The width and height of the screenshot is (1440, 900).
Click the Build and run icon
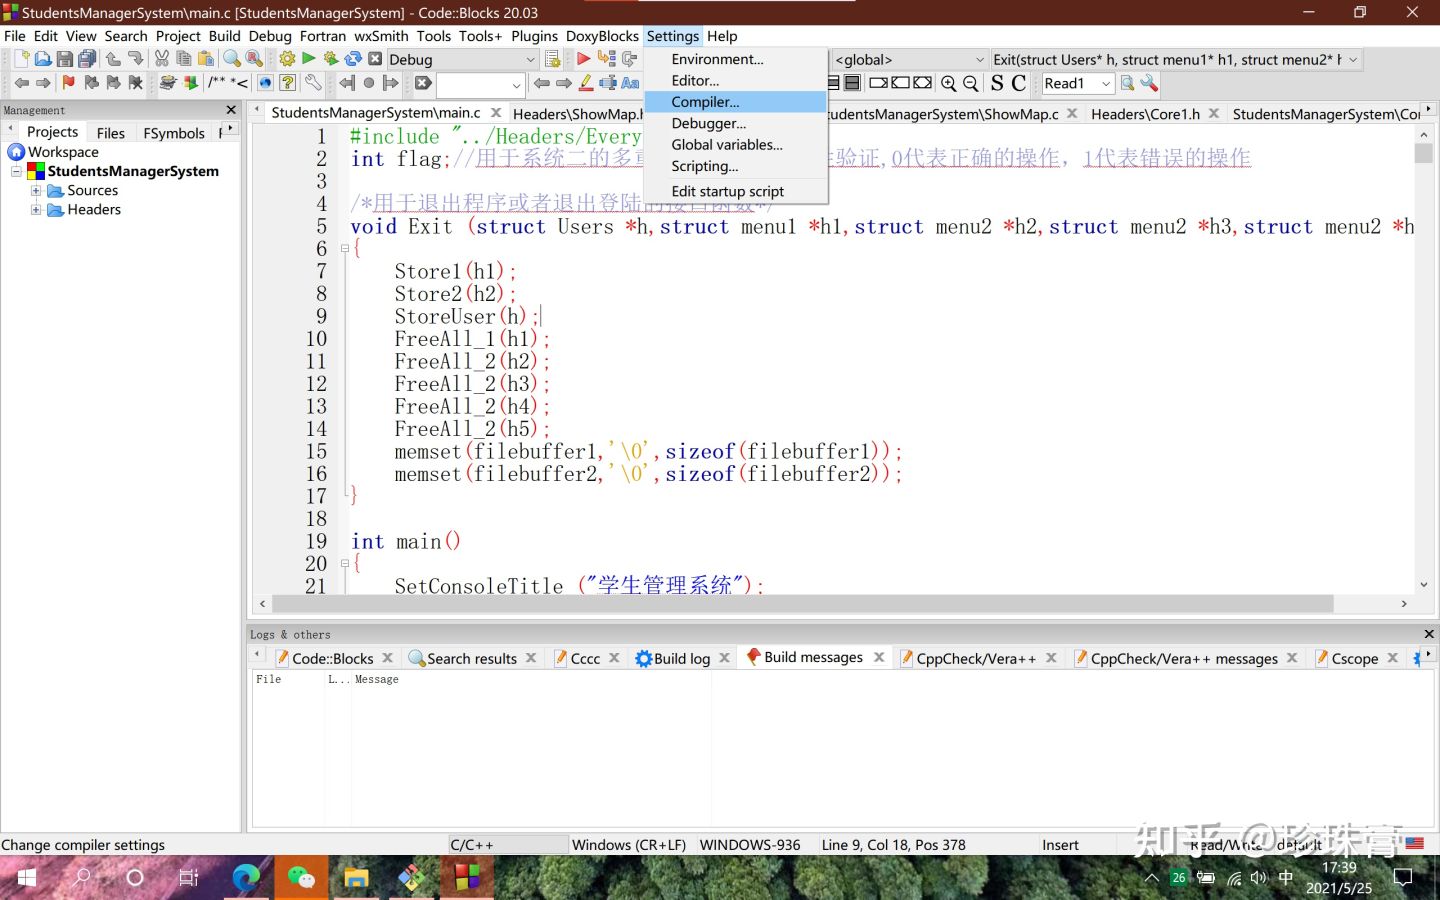(x=331, y=59)
